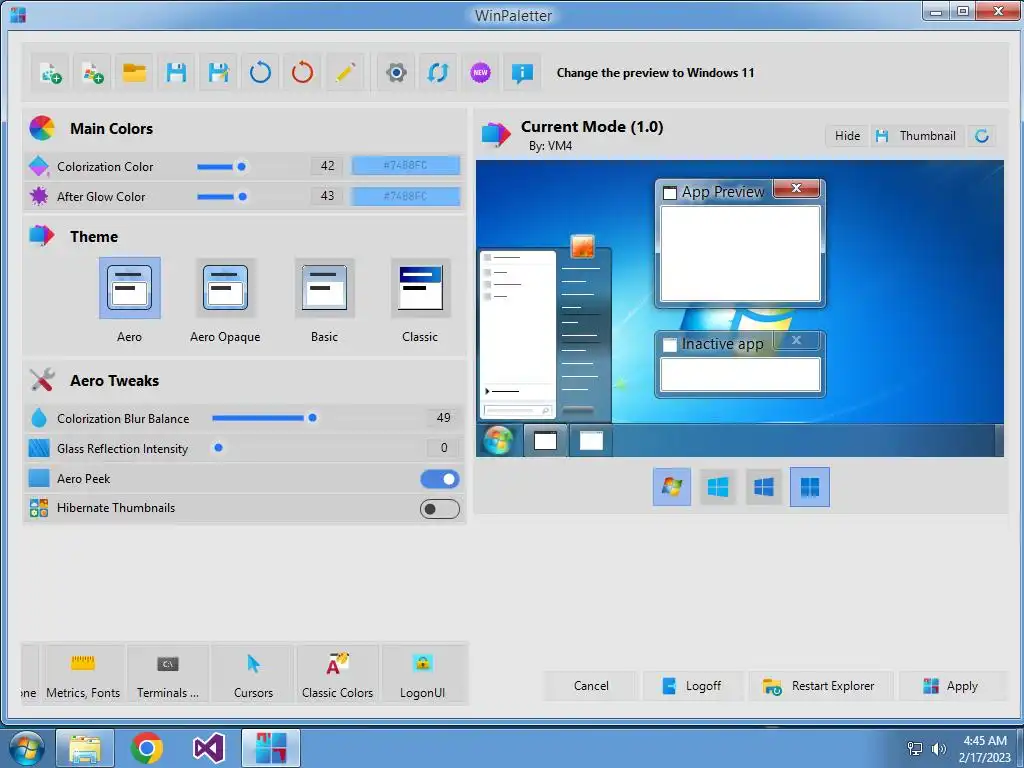Refresh the preview with the circular arrow
This screenshot has height=768, width=1024.
click(982, 136)
